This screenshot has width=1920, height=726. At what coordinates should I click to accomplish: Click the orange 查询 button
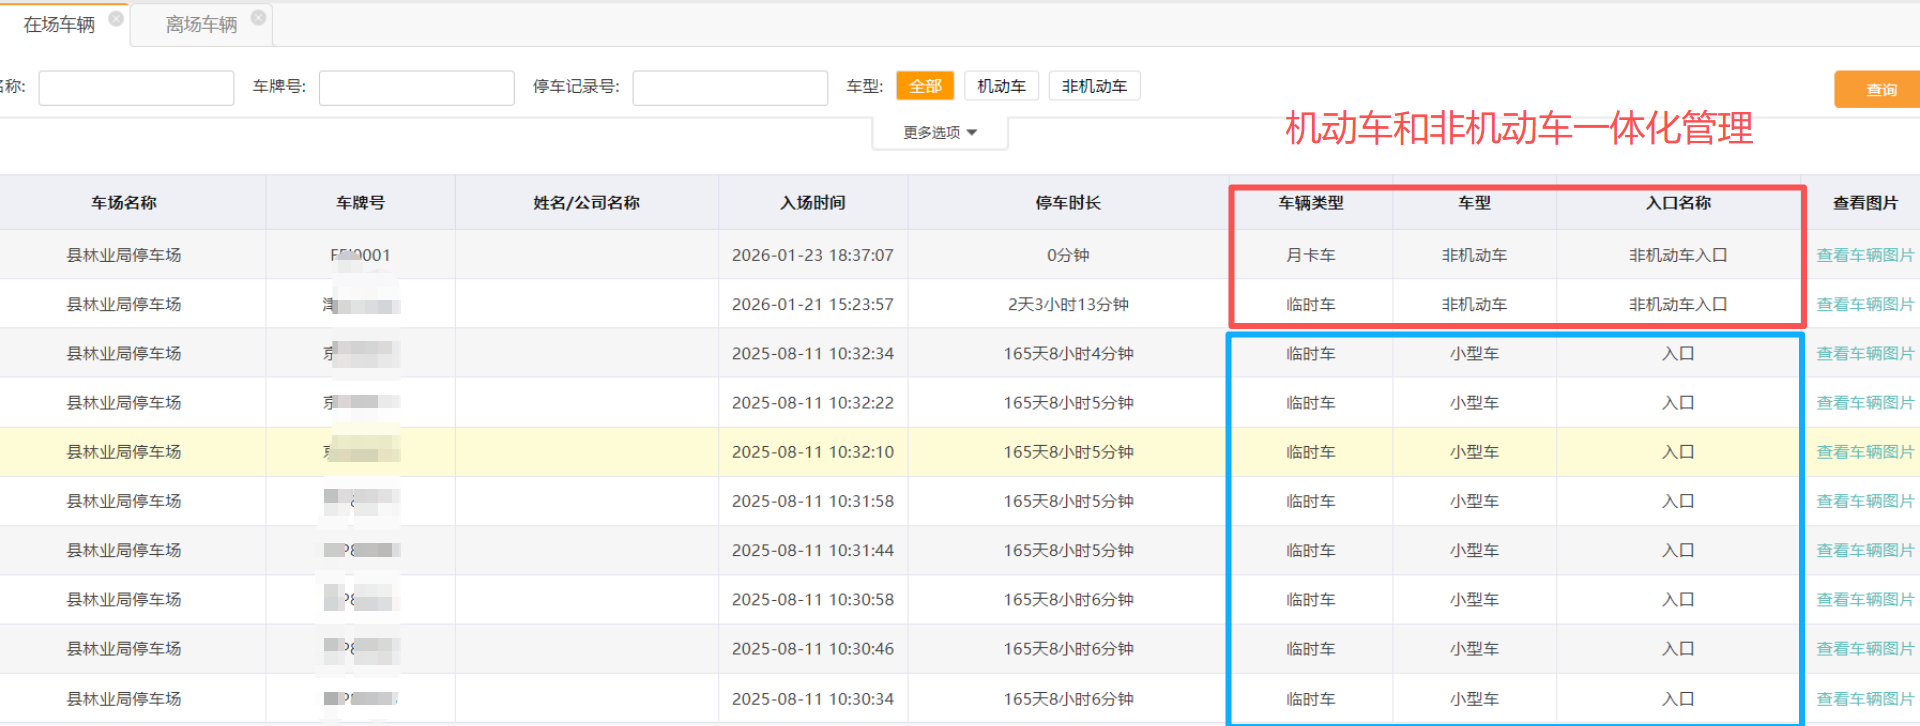click(1880, 89)
